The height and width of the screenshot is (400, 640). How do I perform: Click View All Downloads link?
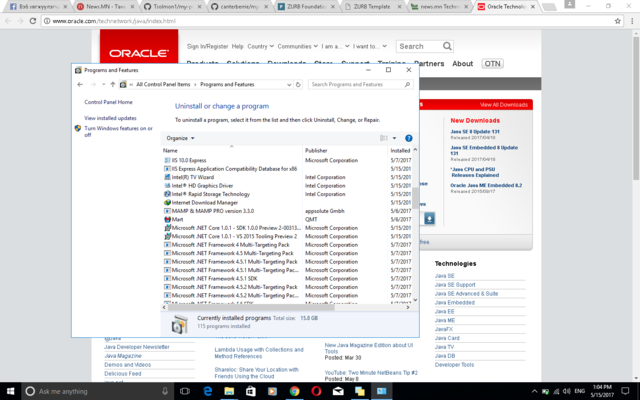503,104
